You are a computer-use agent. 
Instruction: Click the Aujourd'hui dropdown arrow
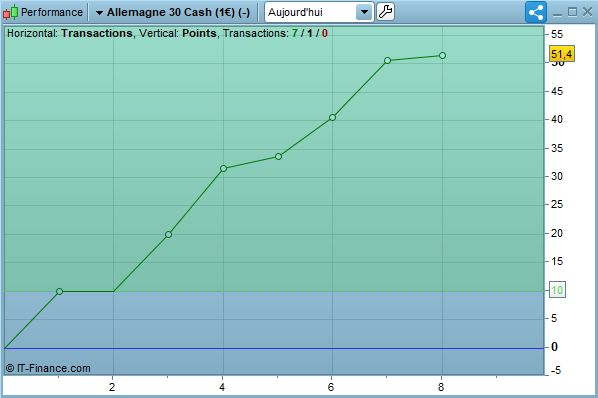click(x=364, y=12)
